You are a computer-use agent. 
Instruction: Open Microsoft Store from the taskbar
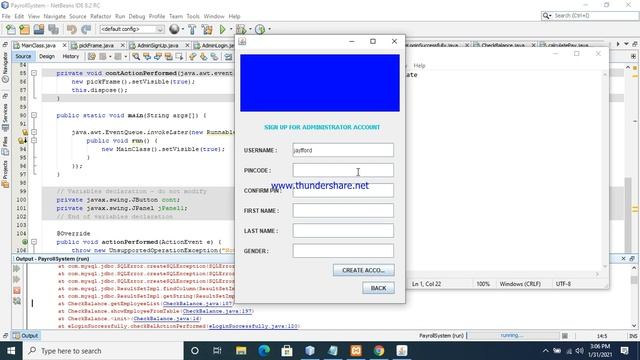click(x=287, y=351)
